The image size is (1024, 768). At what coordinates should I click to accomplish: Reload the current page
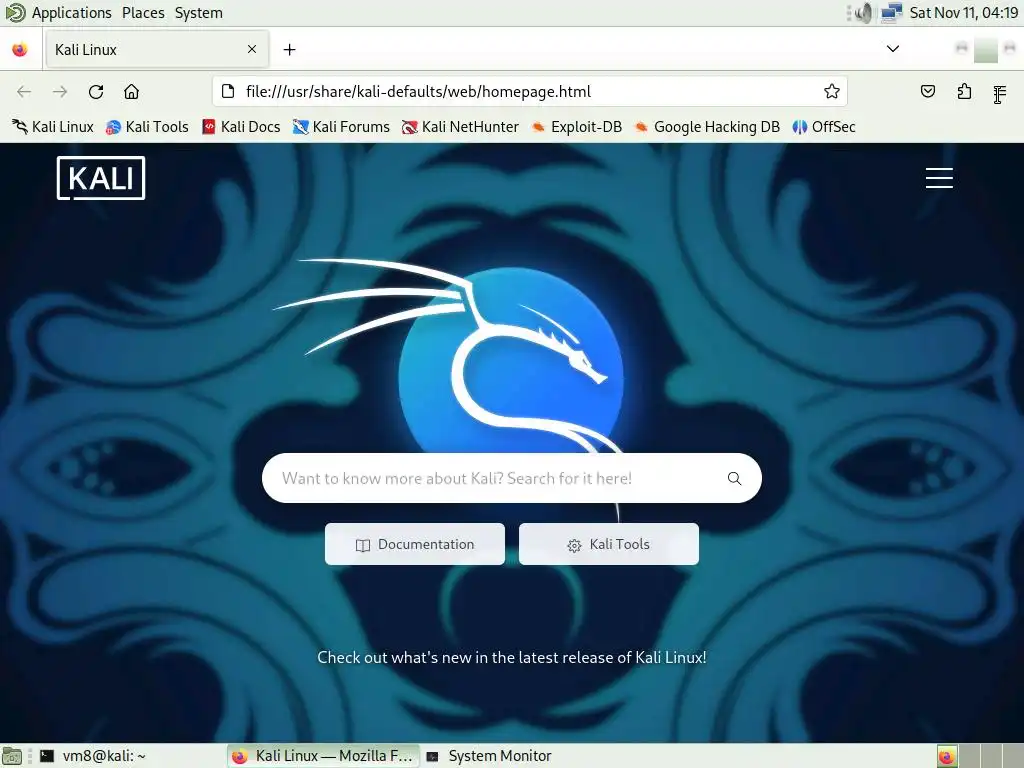(96, 91)
